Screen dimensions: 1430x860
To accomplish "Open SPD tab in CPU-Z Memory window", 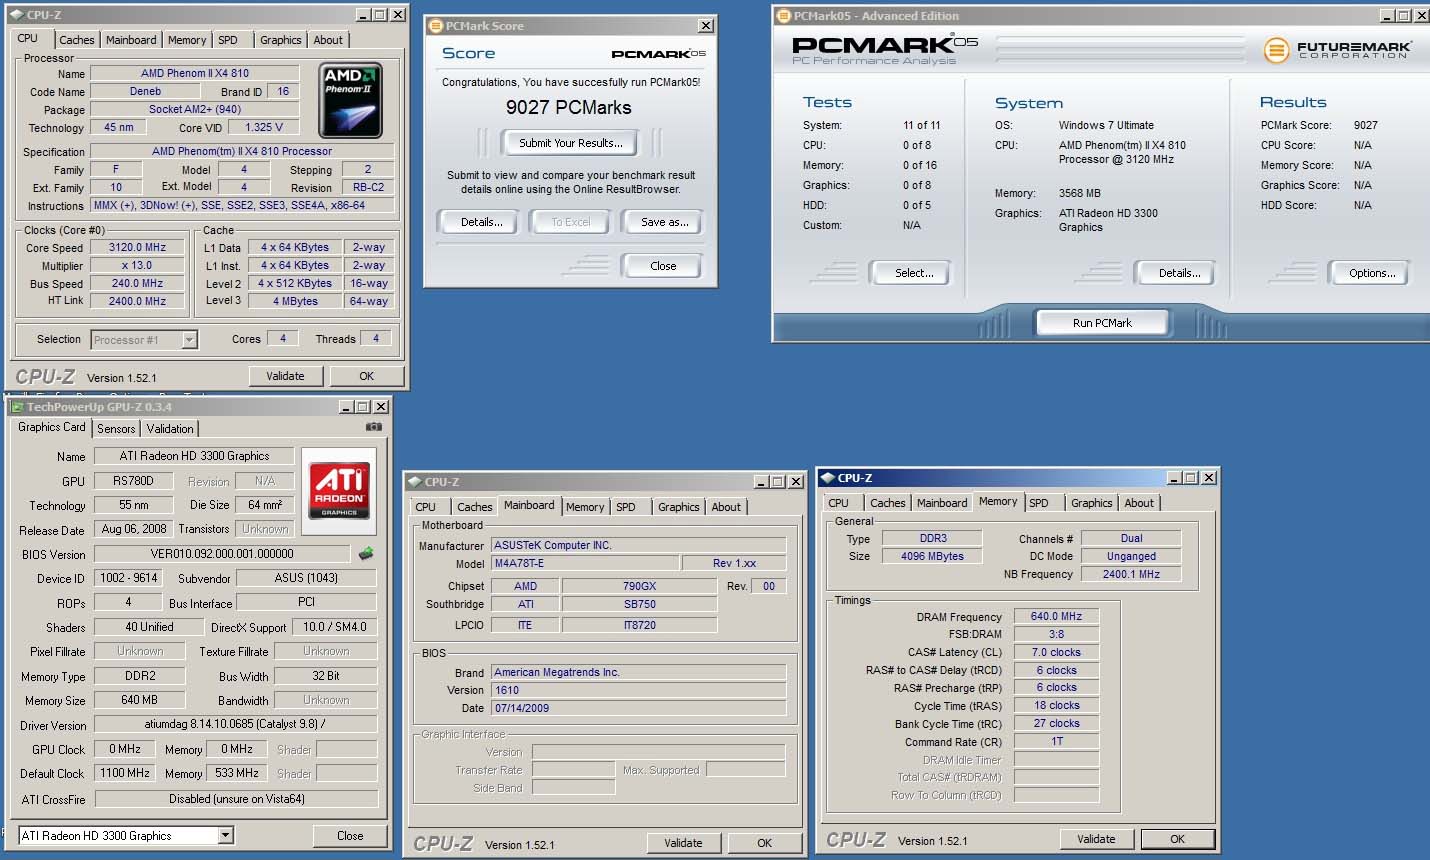I will (x=1039, y=503).
